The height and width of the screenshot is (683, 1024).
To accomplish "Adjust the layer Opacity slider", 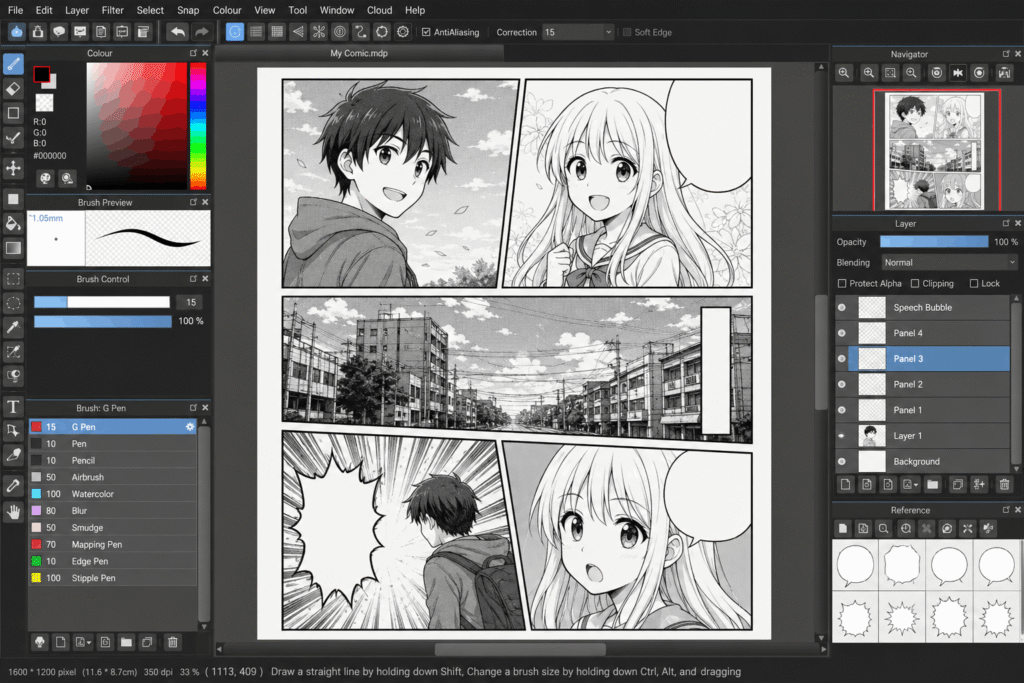I will tap(934, 242).
